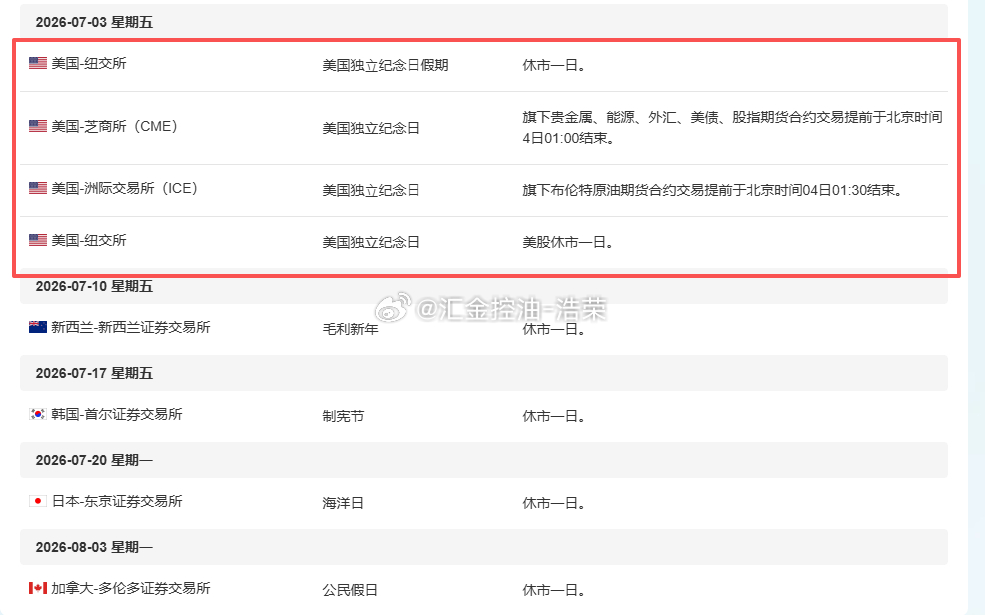This screenshot has height=615, width=985.
Task: Click 休市一日 in the 海洋日 row
Action: point(554,503)
